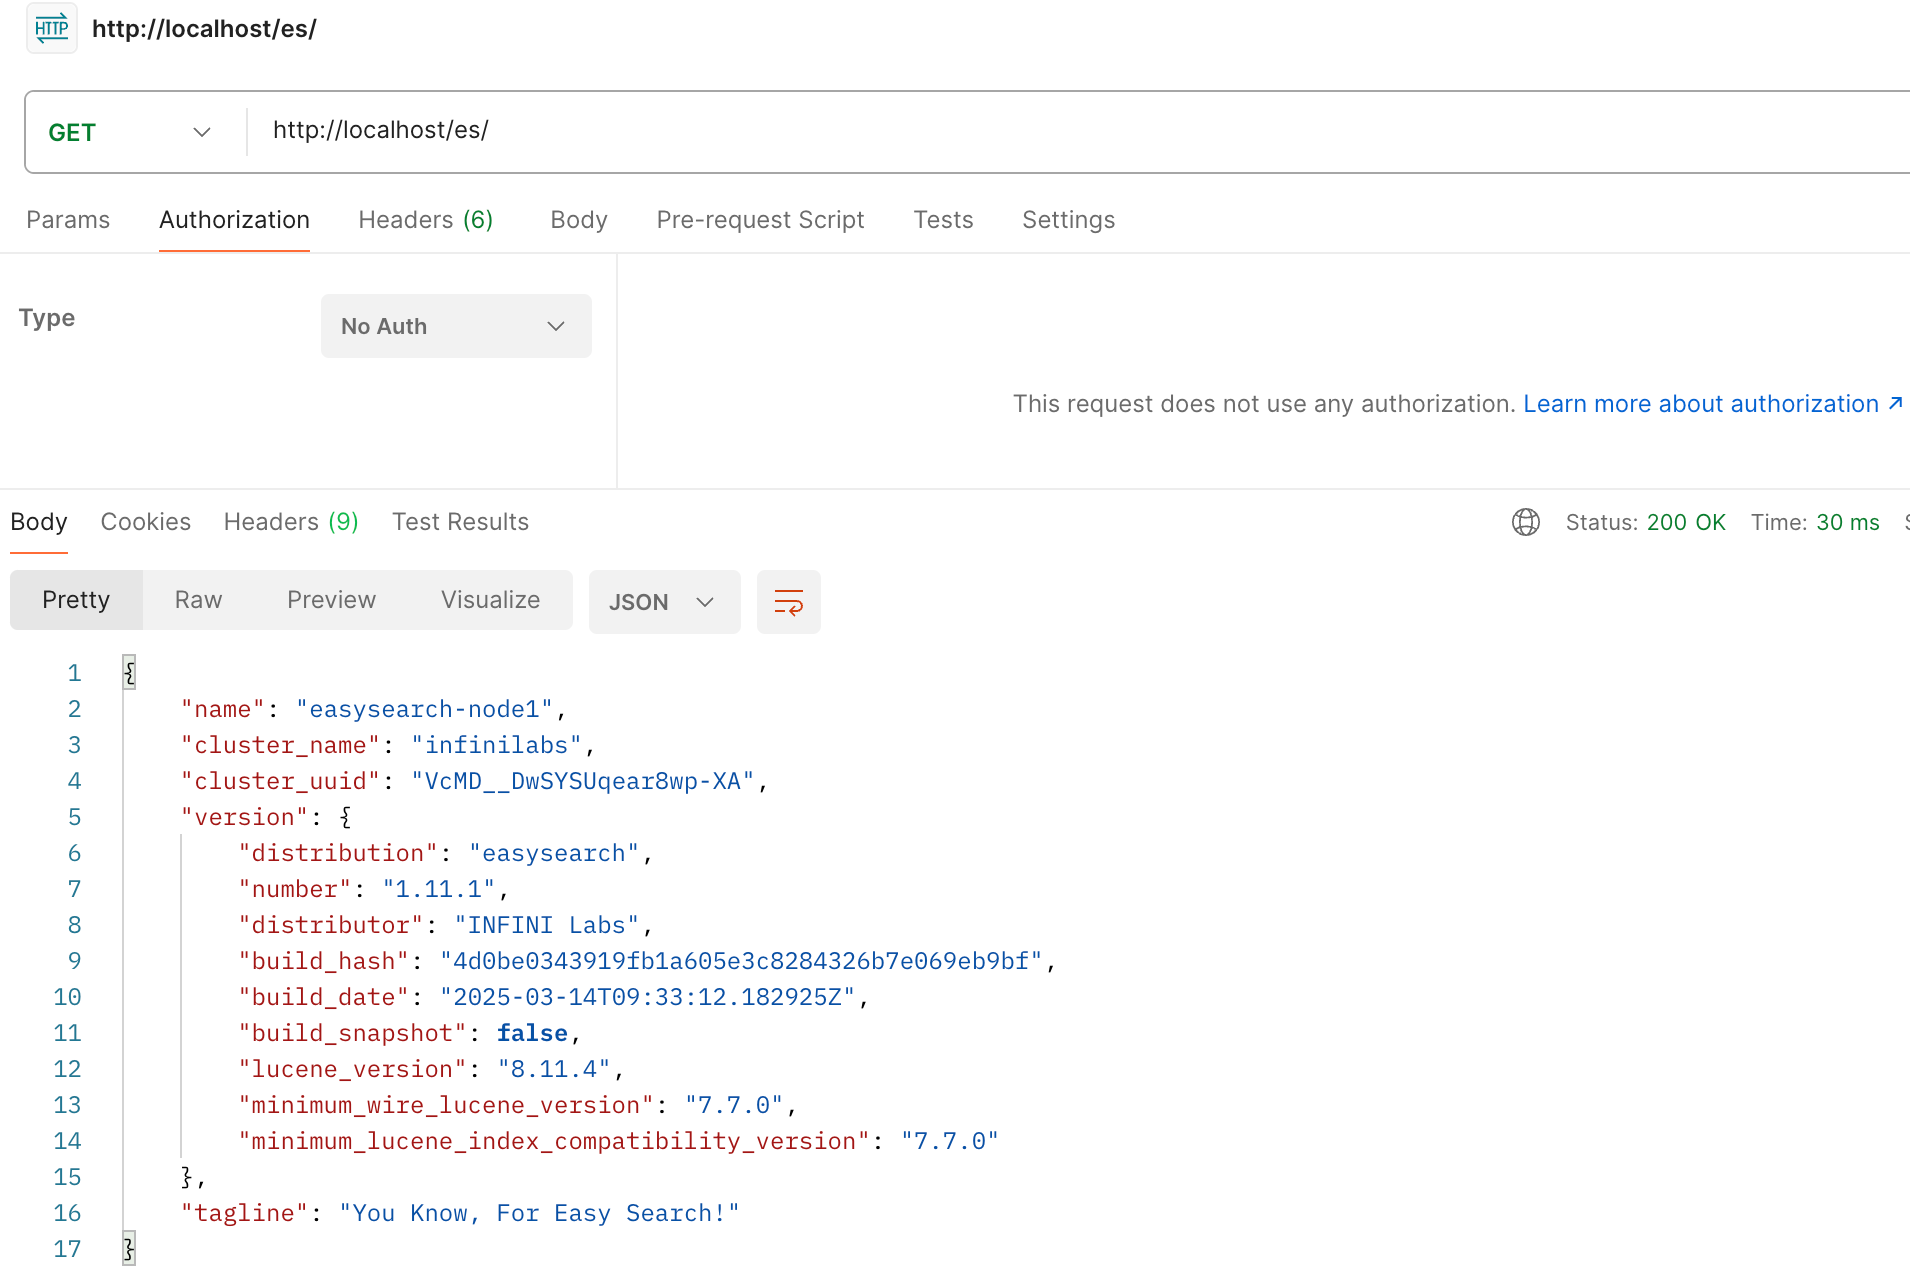The width and height of the screenshot is (1910, 1282).
Task: Click the Time: 30 ms indicator
Action: (1815, 522)
